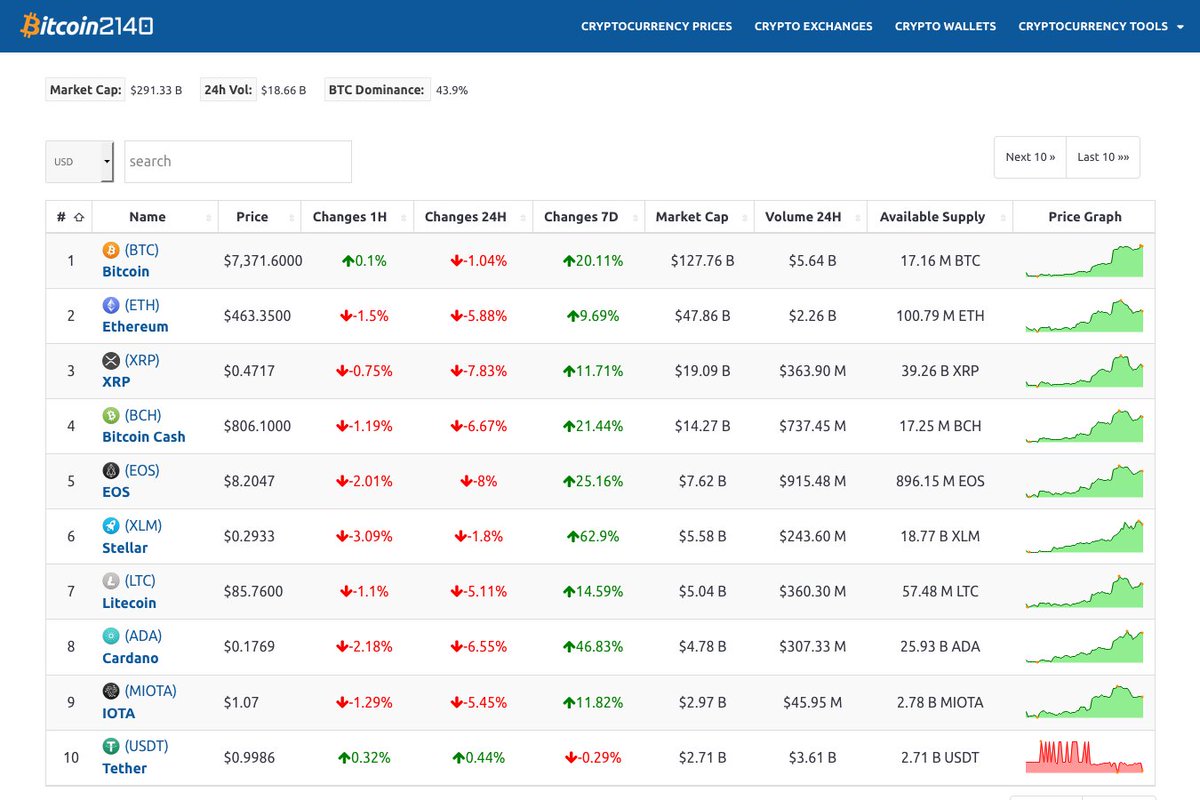
Task: Select Litecoin price $85.7600
Action: point(254,591)
